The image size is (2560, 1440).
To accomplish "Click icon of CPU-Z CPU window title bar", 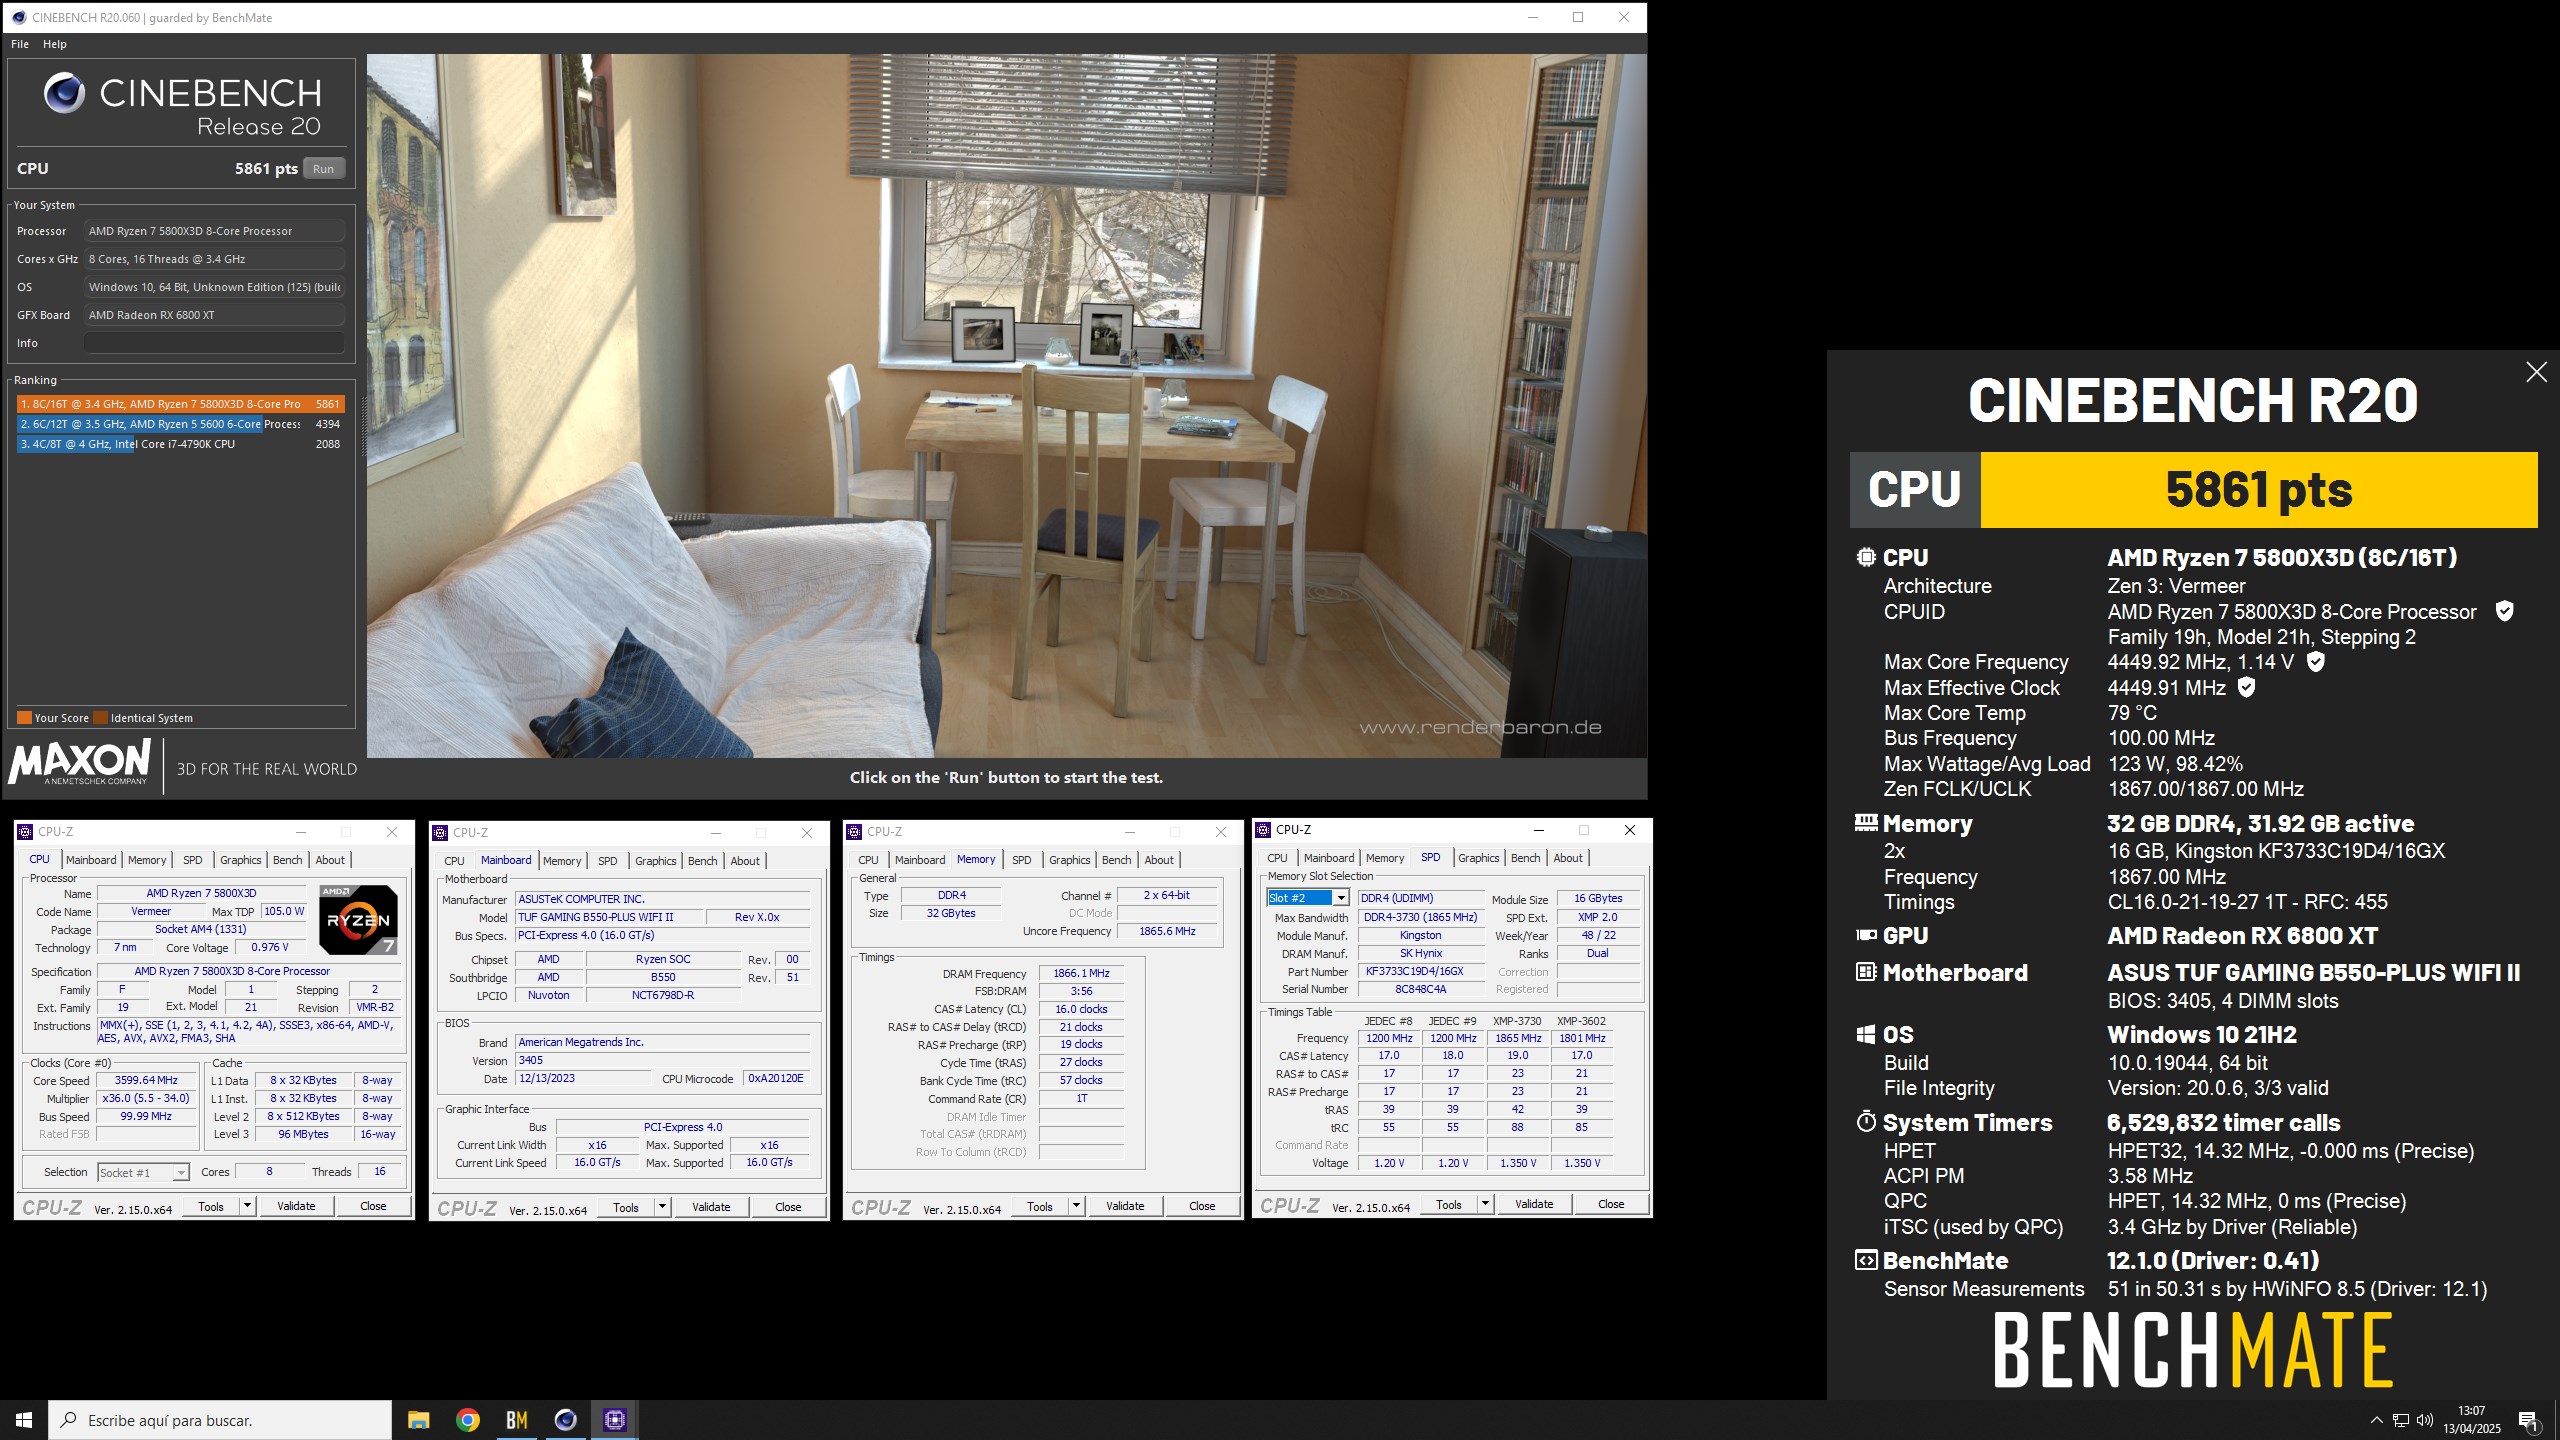I will point(25,832).
